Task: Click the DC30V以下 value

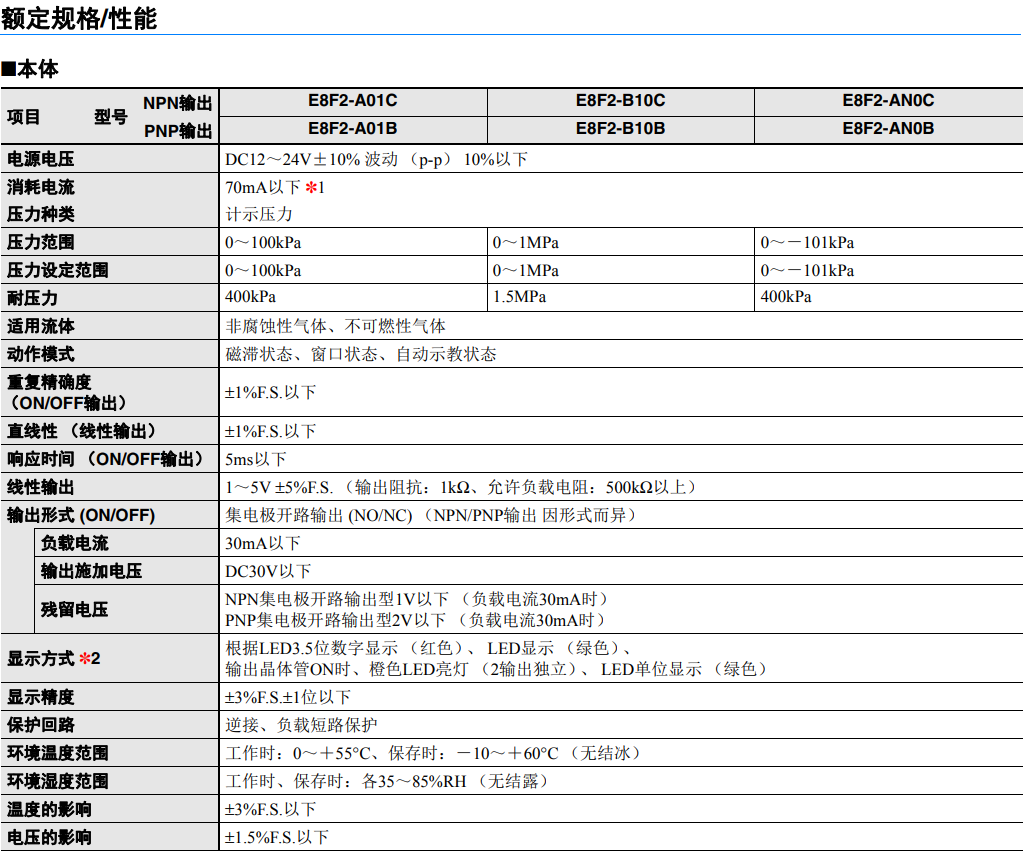Action: pyautogui.click(x=268, y=571)
